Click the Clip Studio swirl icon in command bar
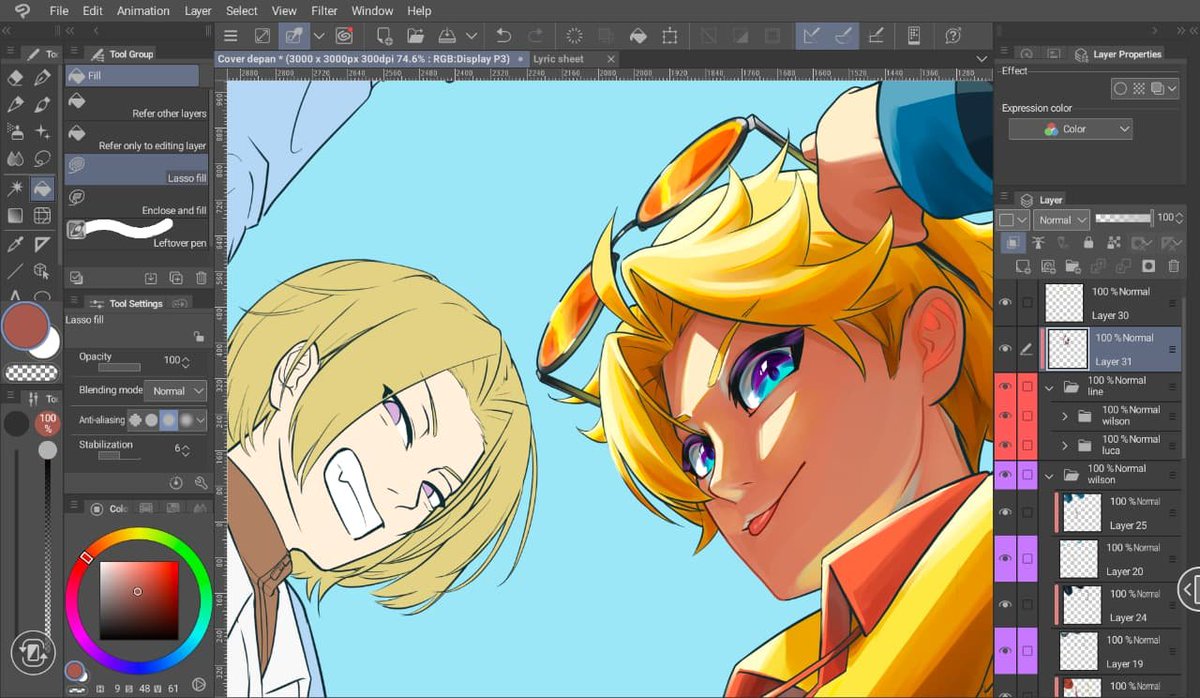The image size is (1200, 698). 344,36
